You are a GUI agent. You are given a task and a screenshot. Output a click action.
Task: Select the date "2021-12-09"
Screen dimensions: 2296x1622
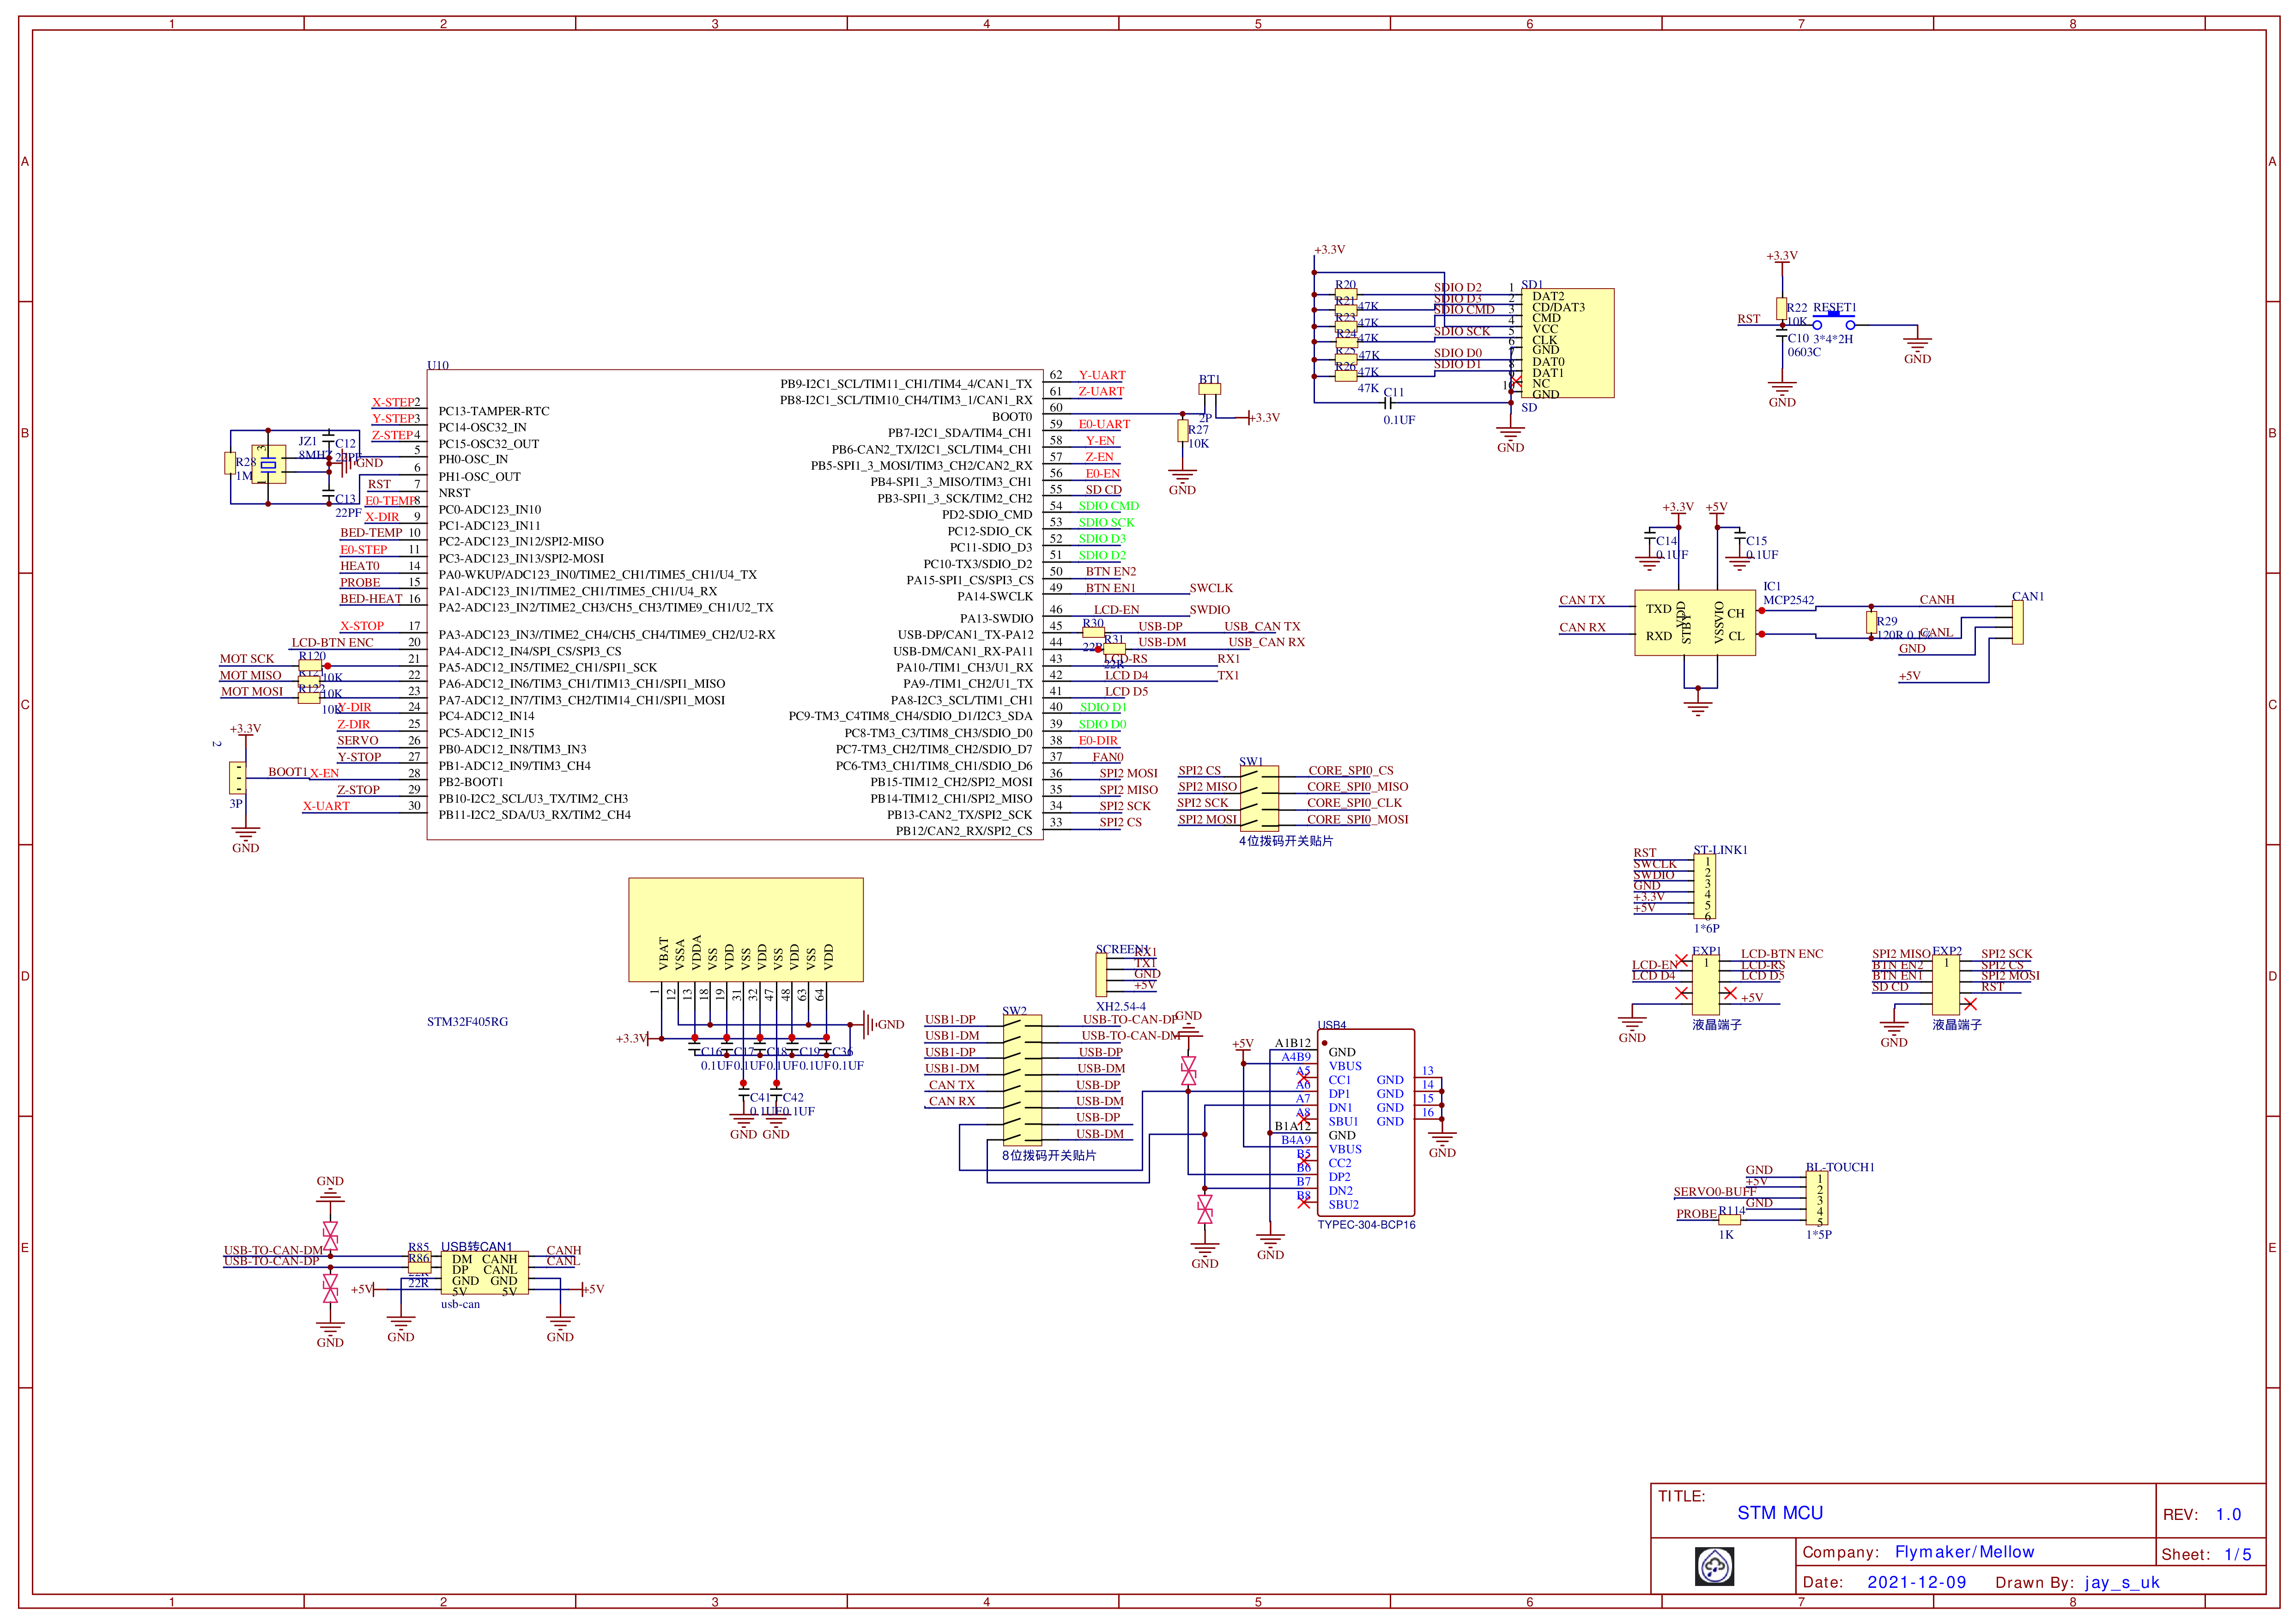click(1916, 1582)
